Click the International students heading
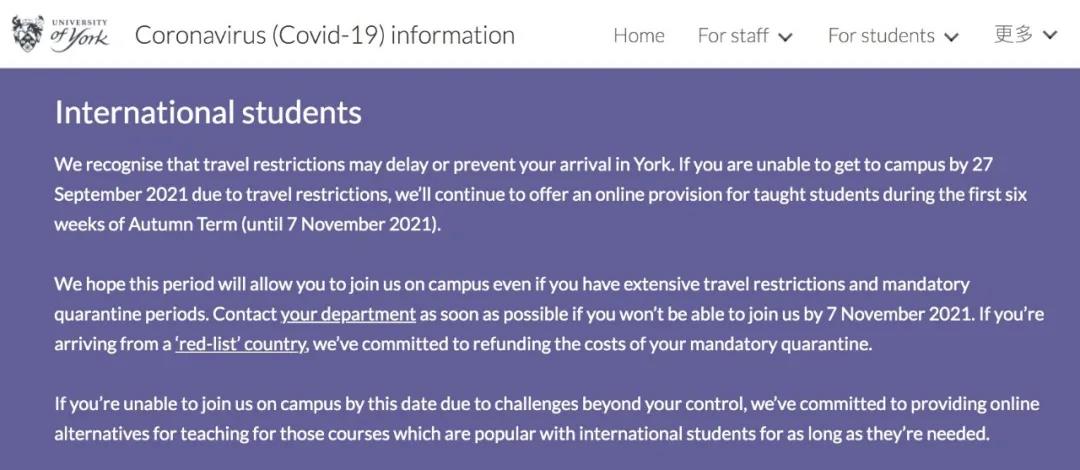This screenshot has height=470, width=1080. coord(208,112)
